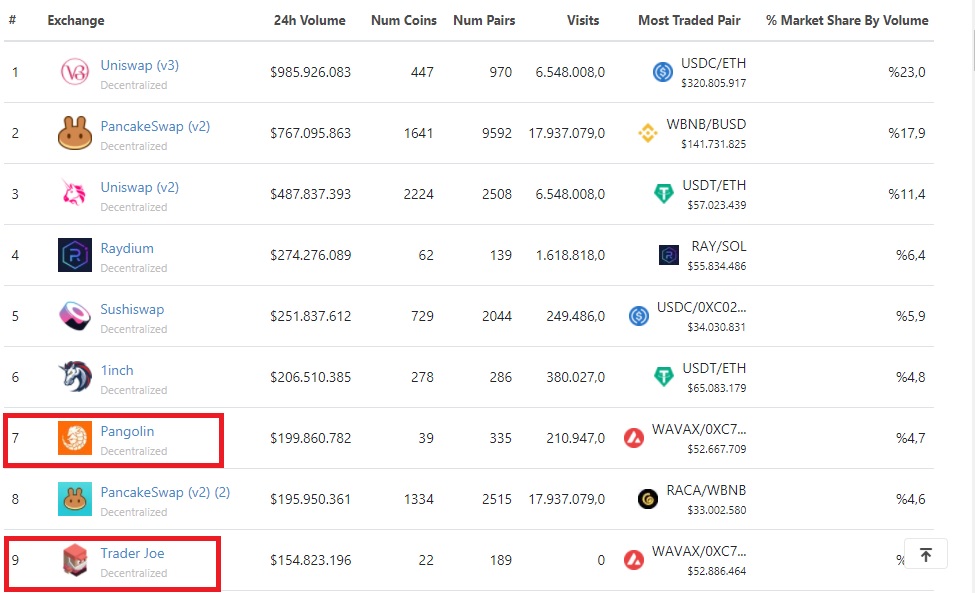This screenshot has height=593, width=975.
Task: Click the 2224 coins count for Uniswap (v2)
Action: [418, 194]
